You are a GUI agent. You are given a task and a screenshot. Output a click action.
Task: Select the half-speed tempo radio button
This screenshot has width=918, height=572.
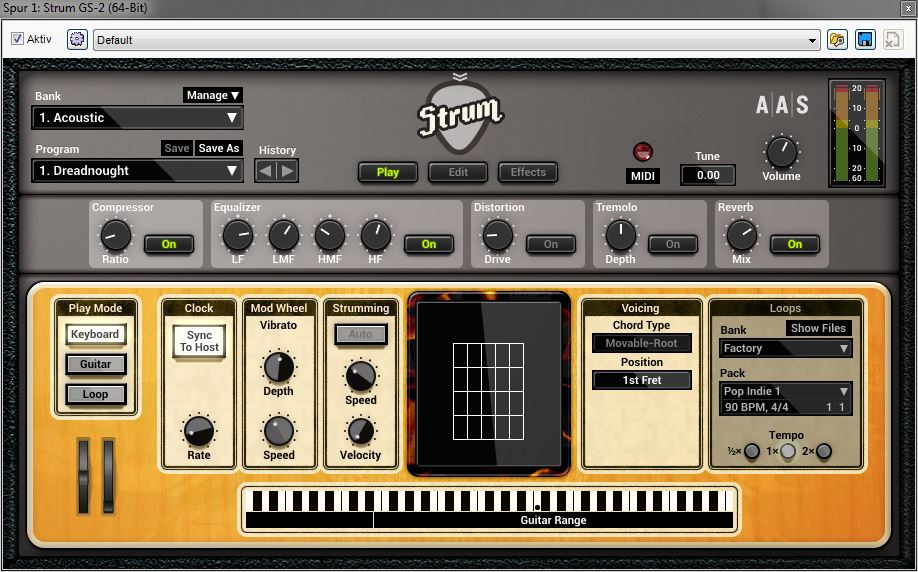point(752,451)
